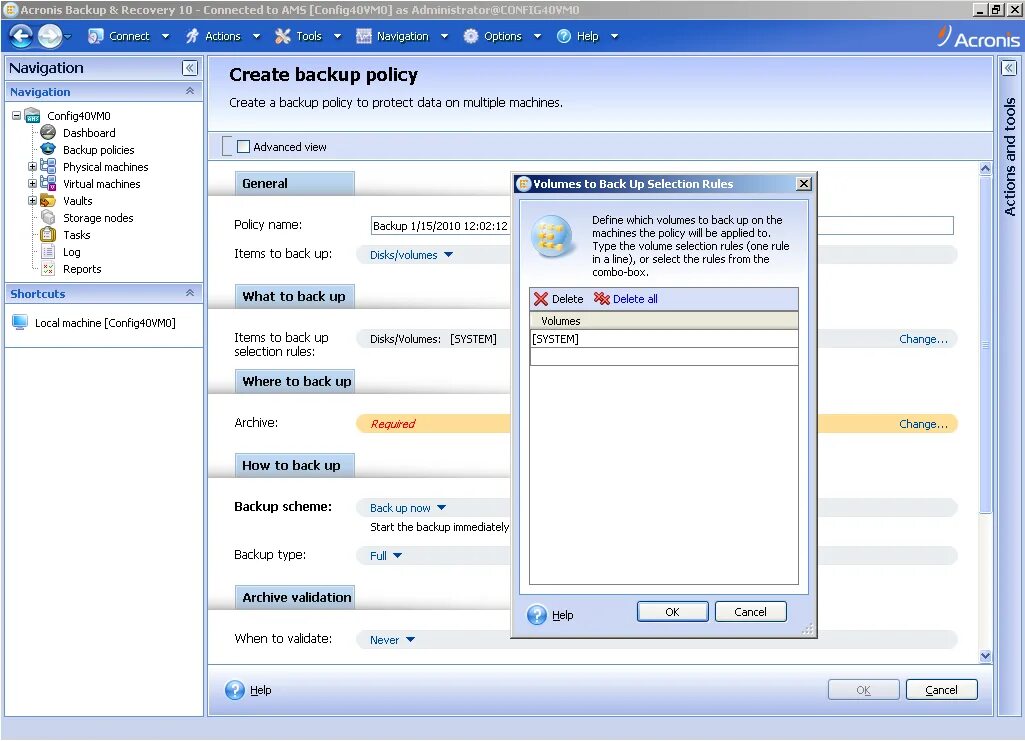
Task: Open the Never validation dropdown
Action: [x=392, y=640]
